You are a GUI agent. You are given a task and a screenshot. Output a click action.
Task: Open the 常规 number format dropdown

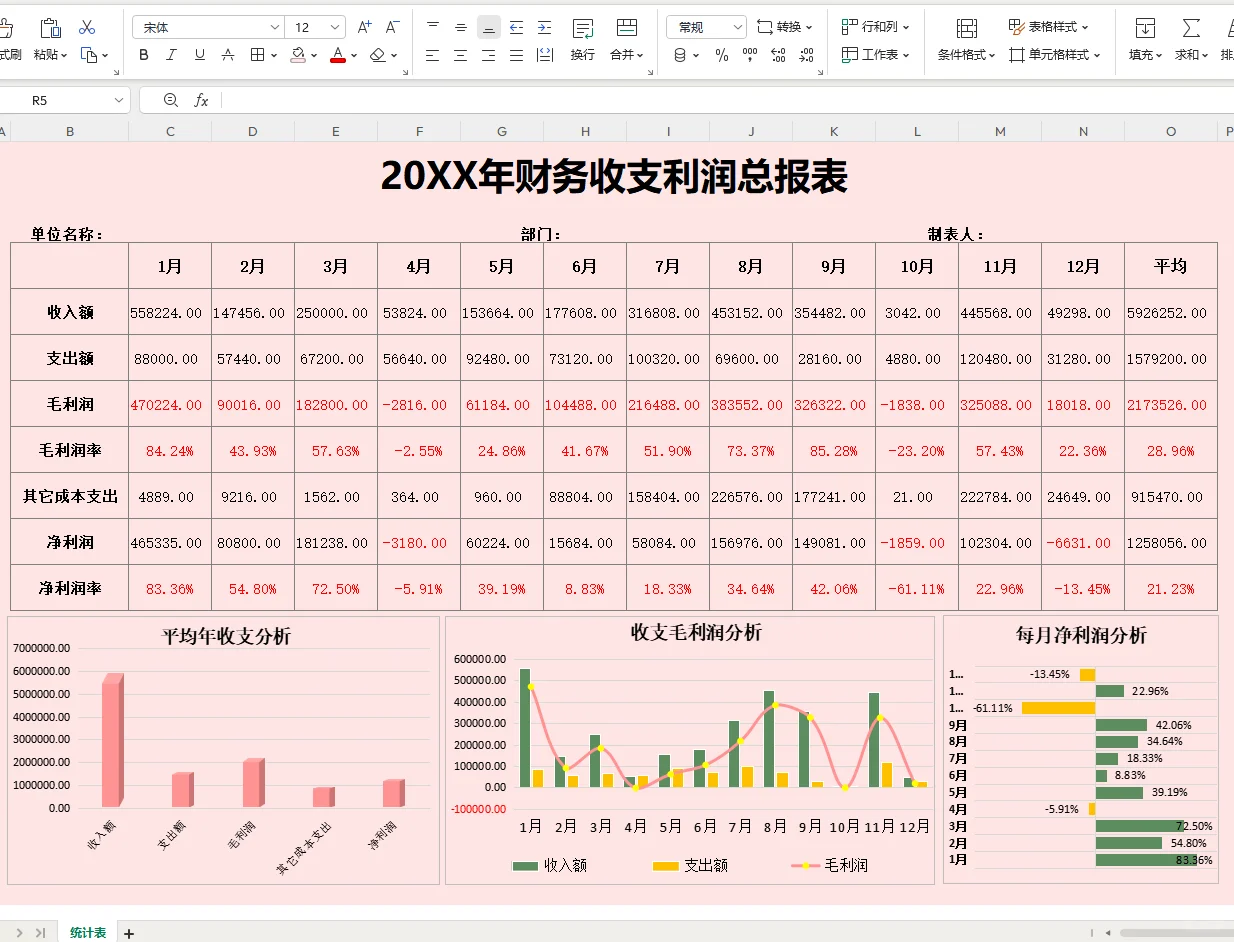coord(738,27)
